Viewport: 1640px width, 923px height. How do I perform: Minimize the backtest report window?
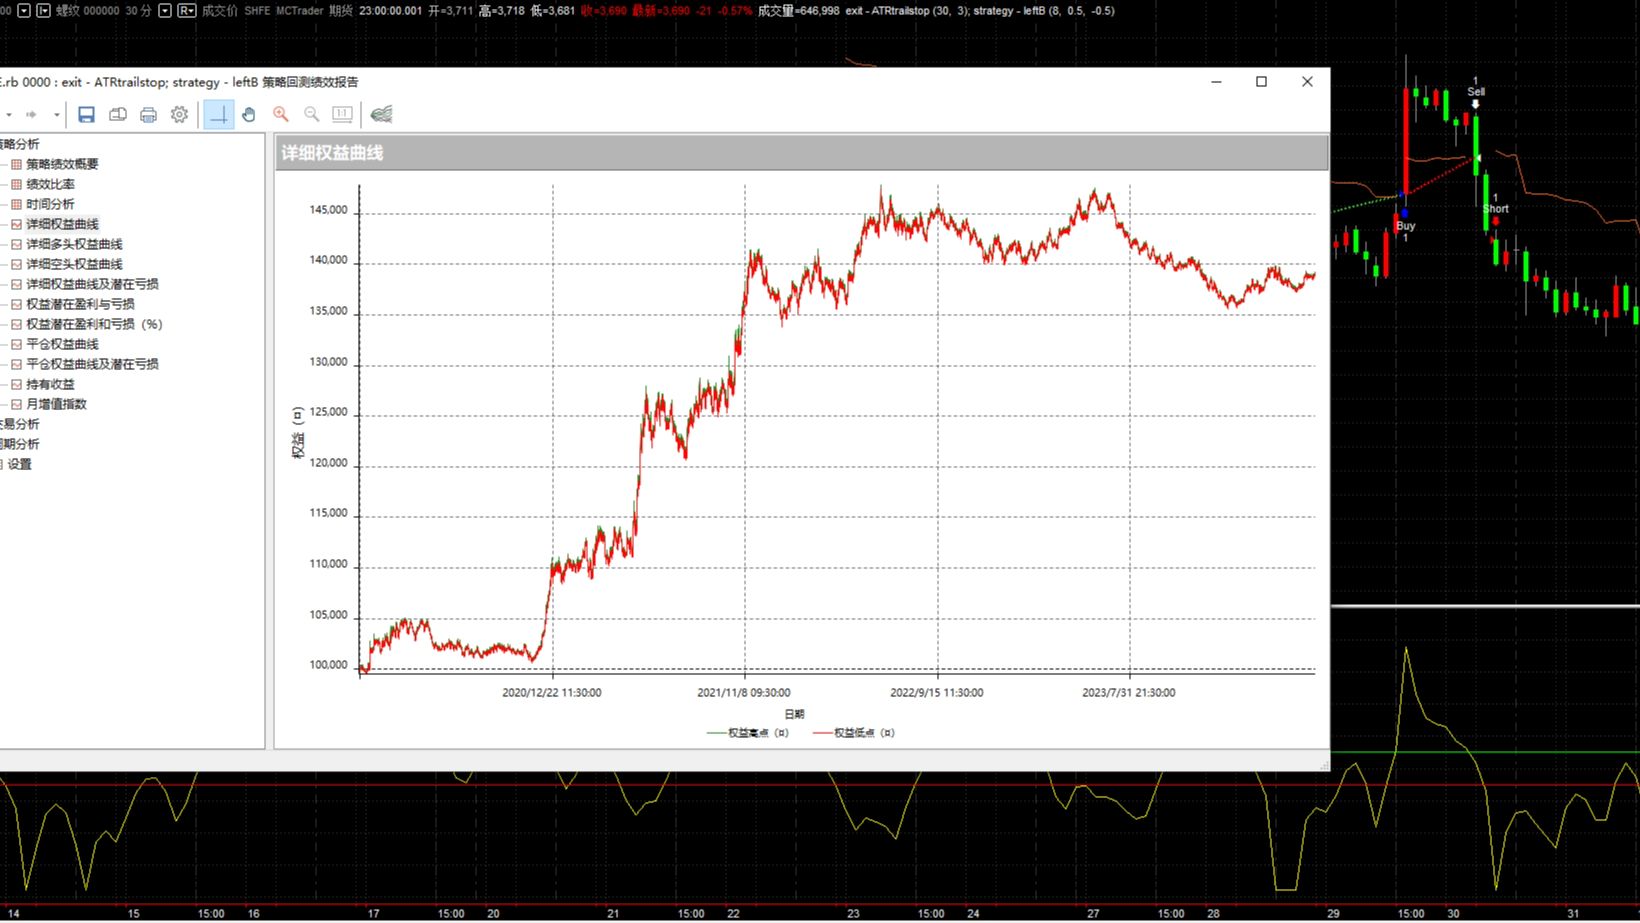coord(1216,82)
